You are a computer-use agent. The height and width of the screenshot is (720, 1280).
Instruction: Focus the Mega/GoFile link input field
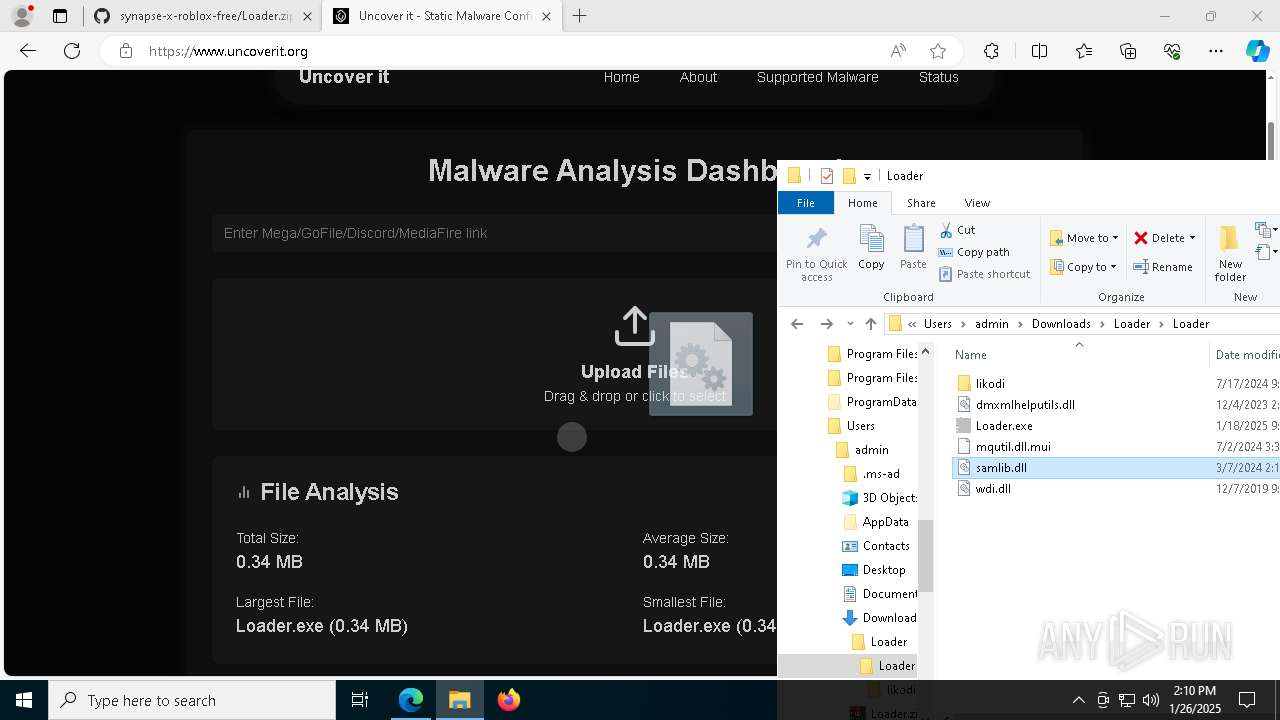(x=494, y=233)
